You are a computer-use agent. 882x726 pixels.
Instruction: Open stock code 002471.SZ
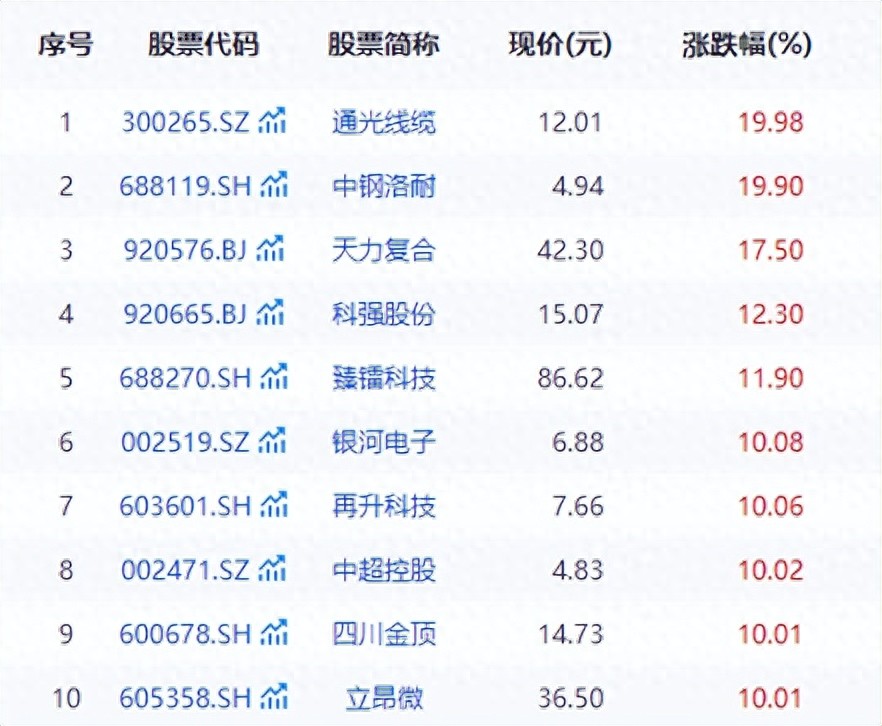tap(185, 571)
